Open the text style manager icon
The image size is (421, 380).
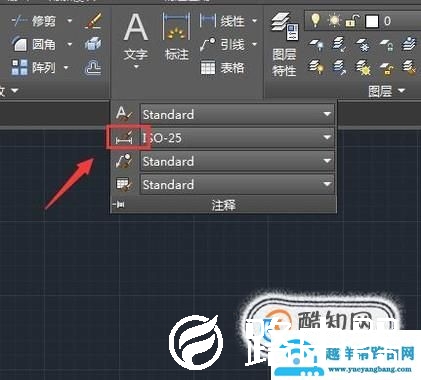point(124,114)
